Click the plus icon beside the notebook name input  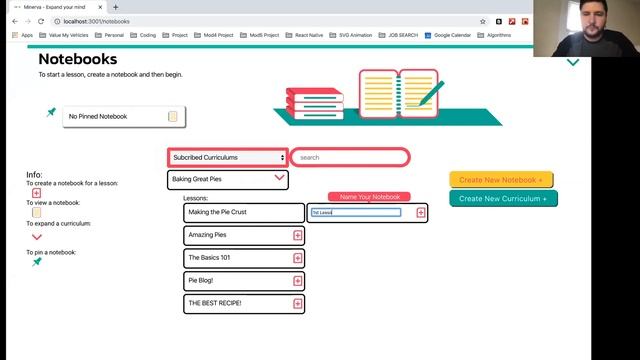pos(420,213)
